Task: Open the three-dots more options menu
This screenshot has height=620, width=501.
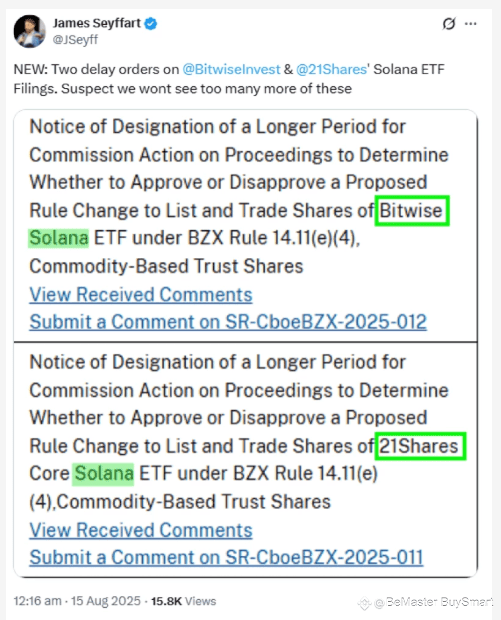Action: click(x=471, y=24)
